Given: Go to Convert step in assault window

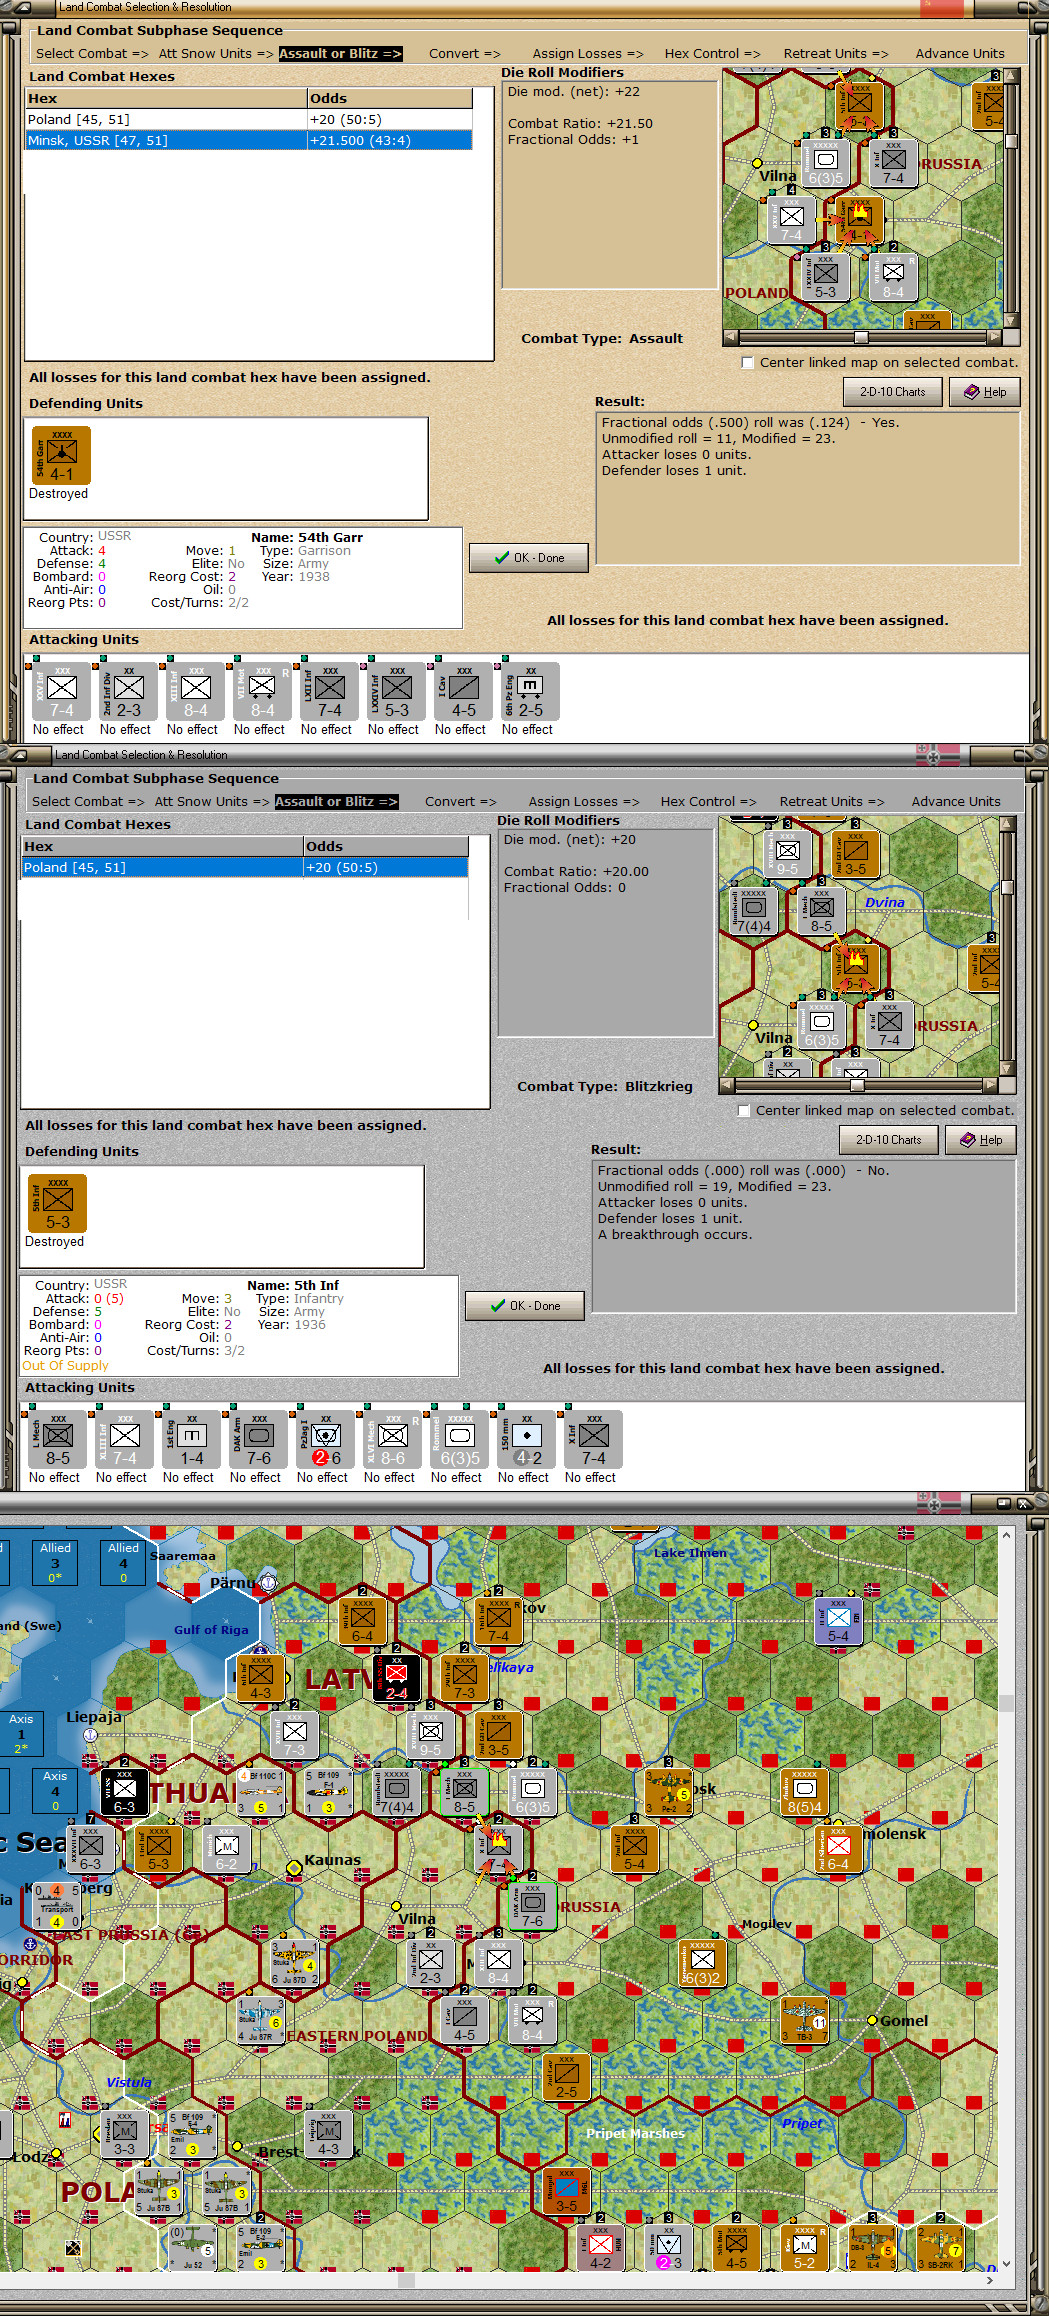Looking at the screenshot, I should 464,54.
